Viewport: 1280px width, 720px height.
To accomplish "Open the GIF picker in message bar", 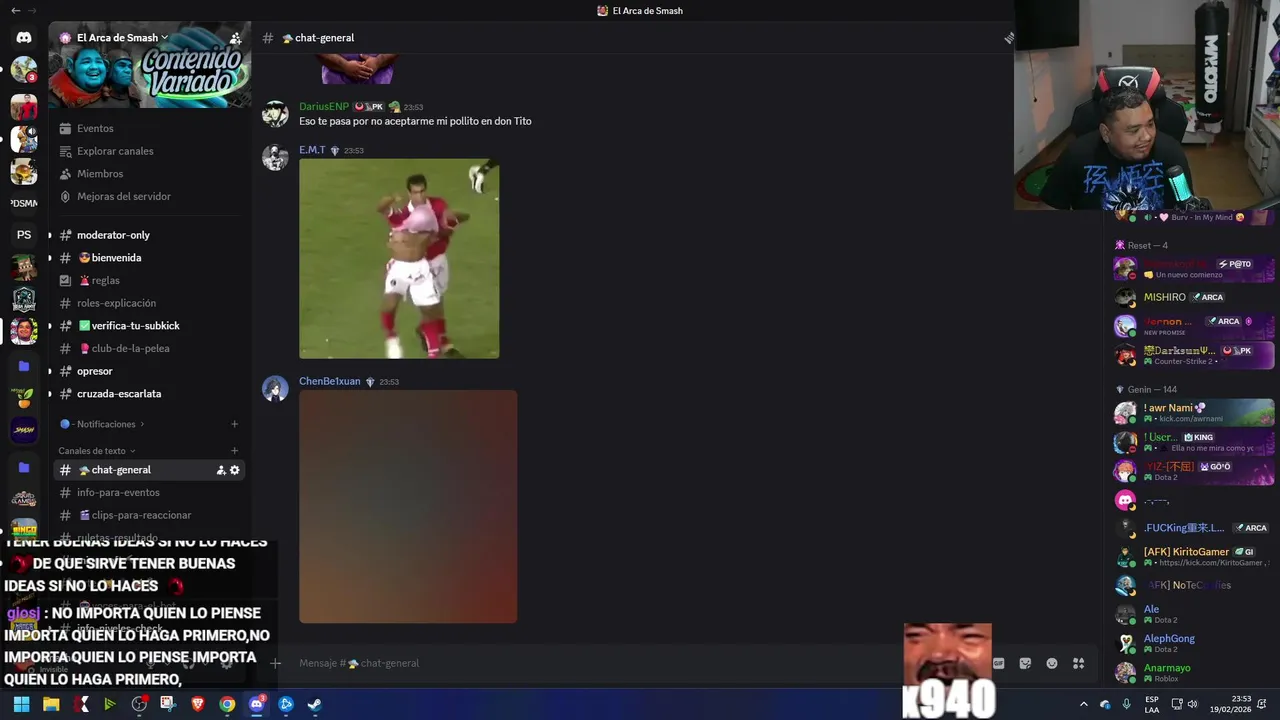I will tap(998, 663).
